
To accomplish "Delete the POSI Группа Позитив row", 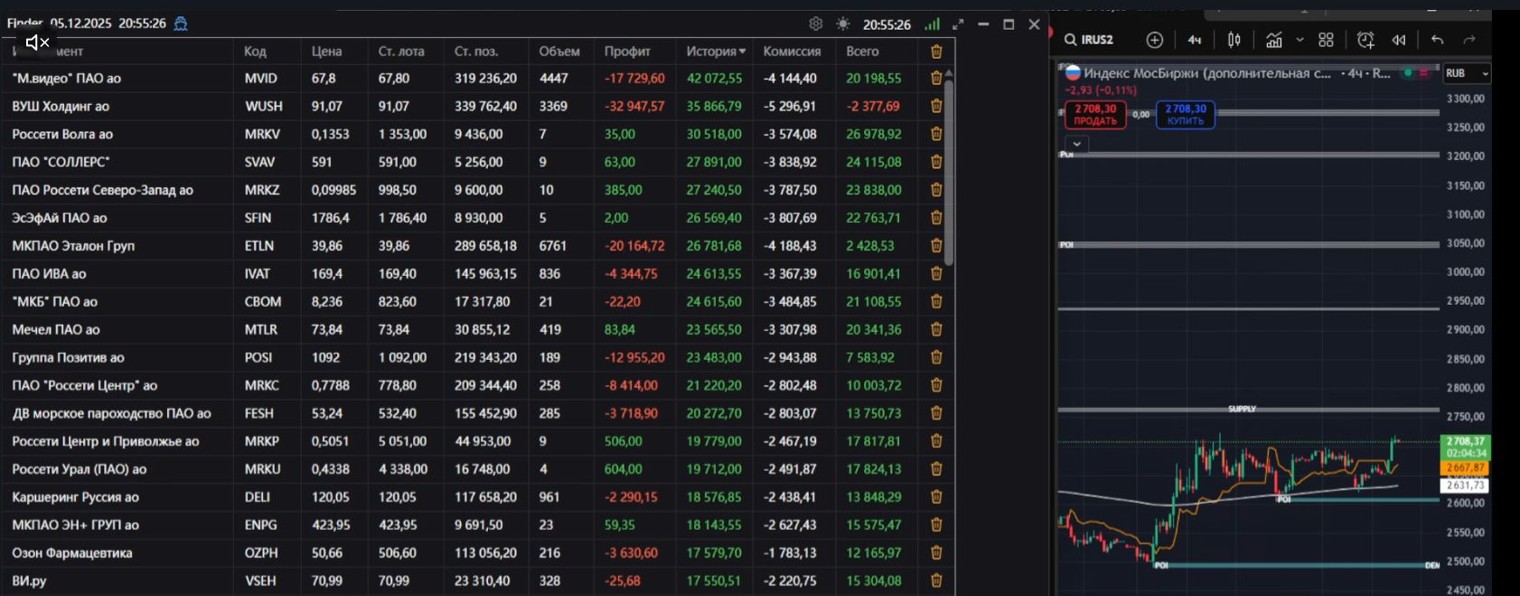I will 936,358.
